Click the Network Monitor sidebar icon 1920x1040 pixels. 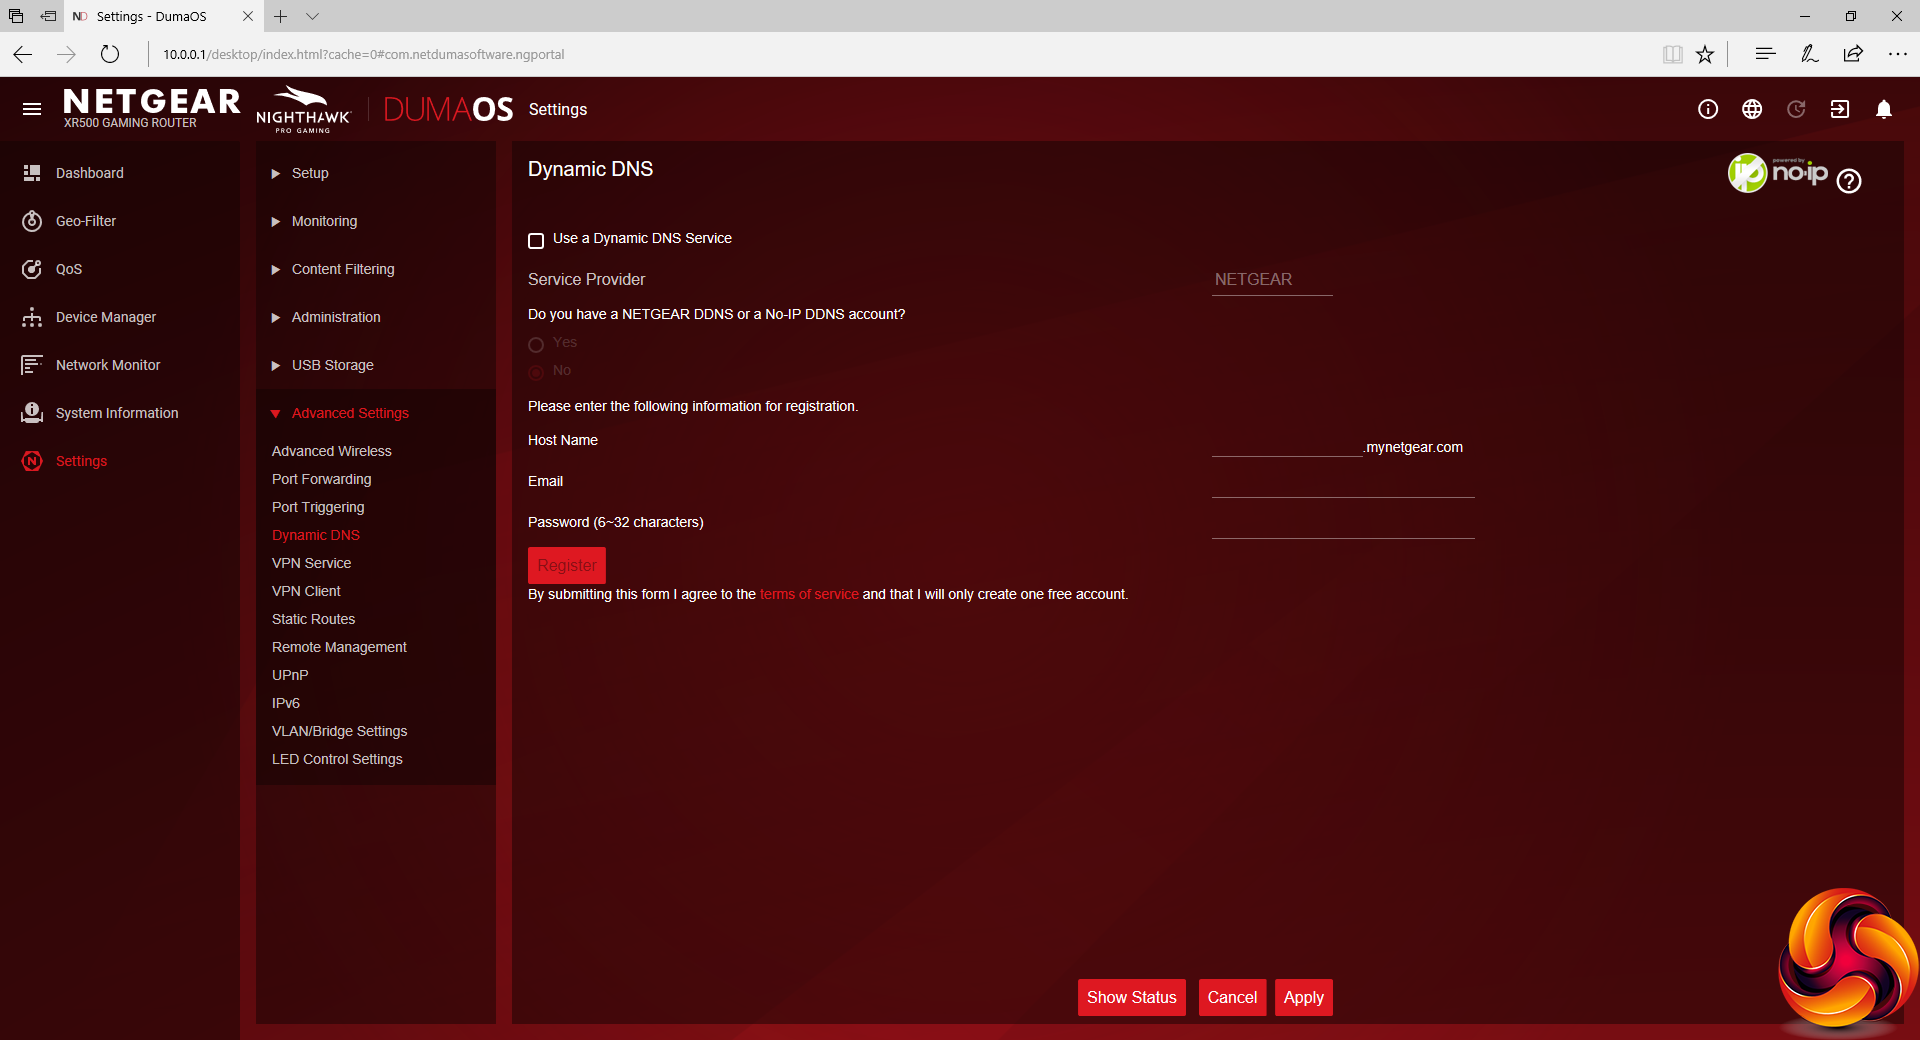pyautogui.click(x=32, y=365)
